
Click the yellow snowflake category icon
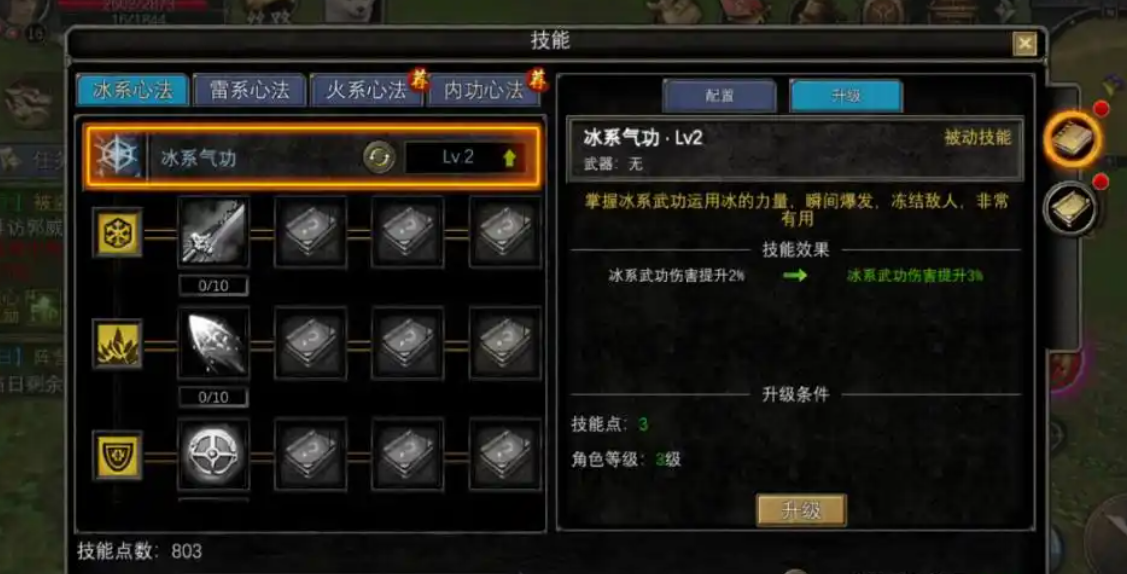[117, 232]
